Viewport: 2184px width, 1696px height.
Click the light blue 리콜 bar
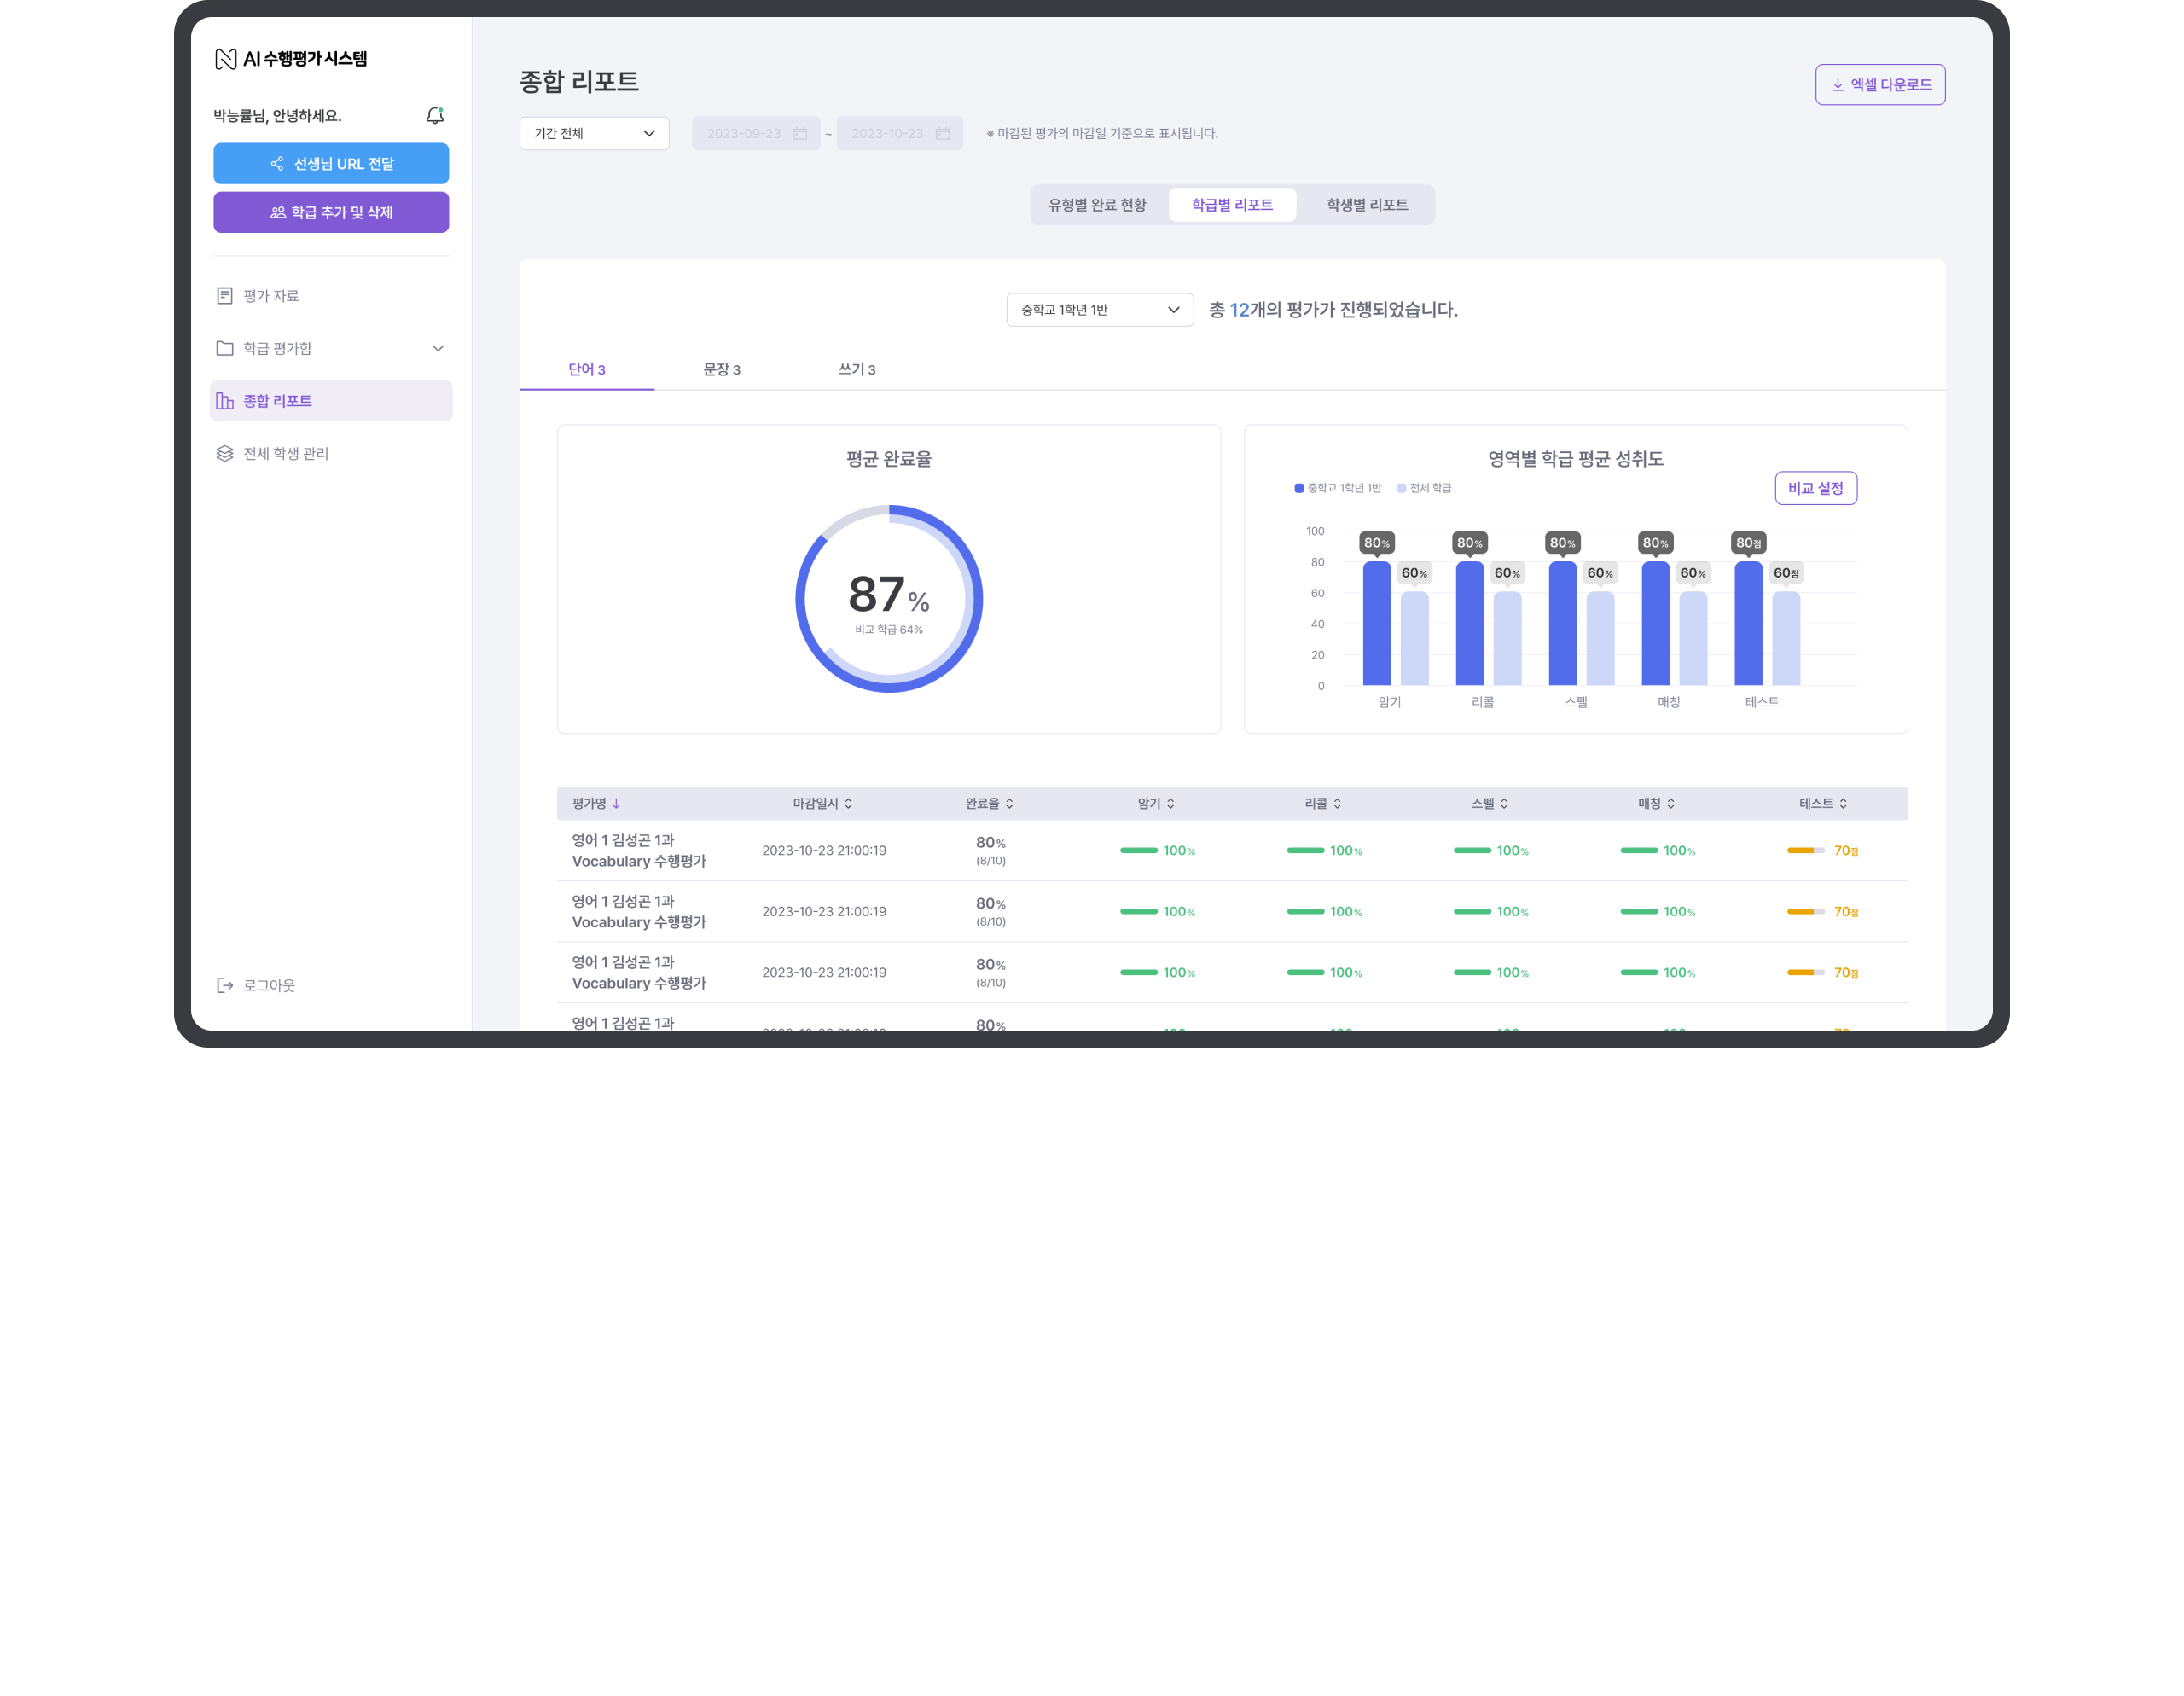tap(1507, 639)
